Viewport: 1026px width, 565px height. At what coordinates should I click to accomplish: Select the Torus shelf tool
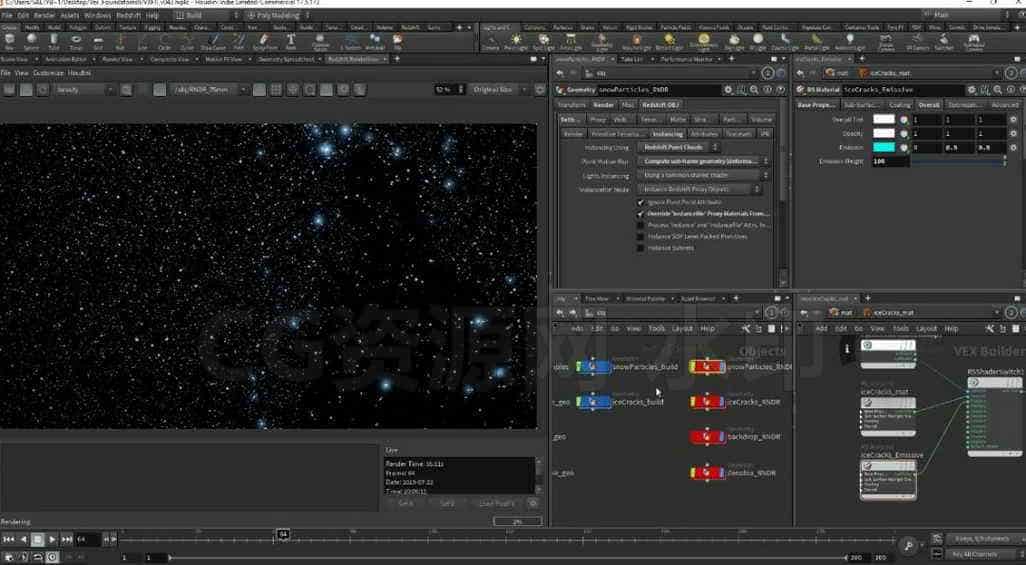coord(76,41)
